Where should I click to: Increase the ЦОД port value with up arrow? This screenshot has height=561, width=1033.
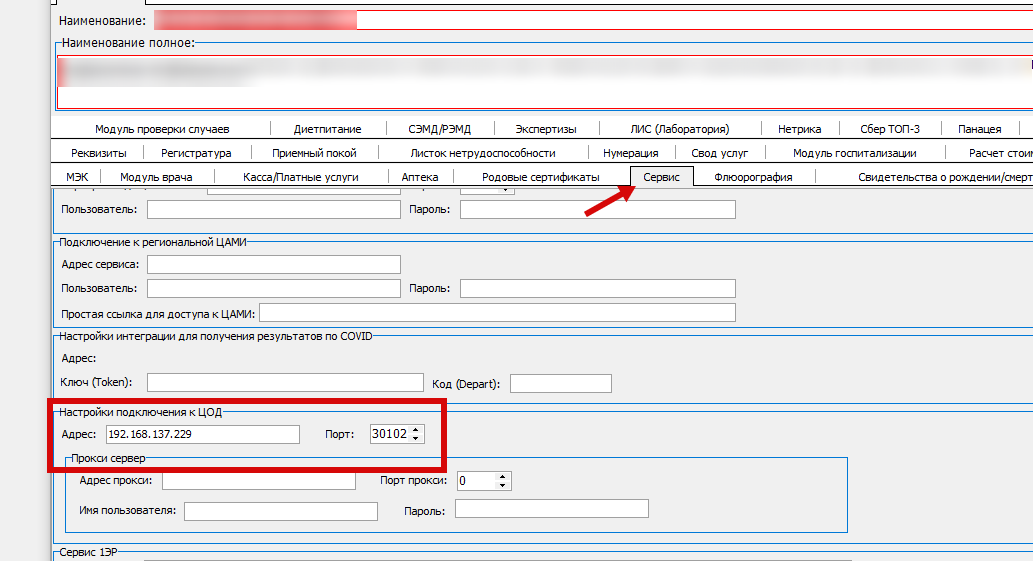(x=416, y=430)
